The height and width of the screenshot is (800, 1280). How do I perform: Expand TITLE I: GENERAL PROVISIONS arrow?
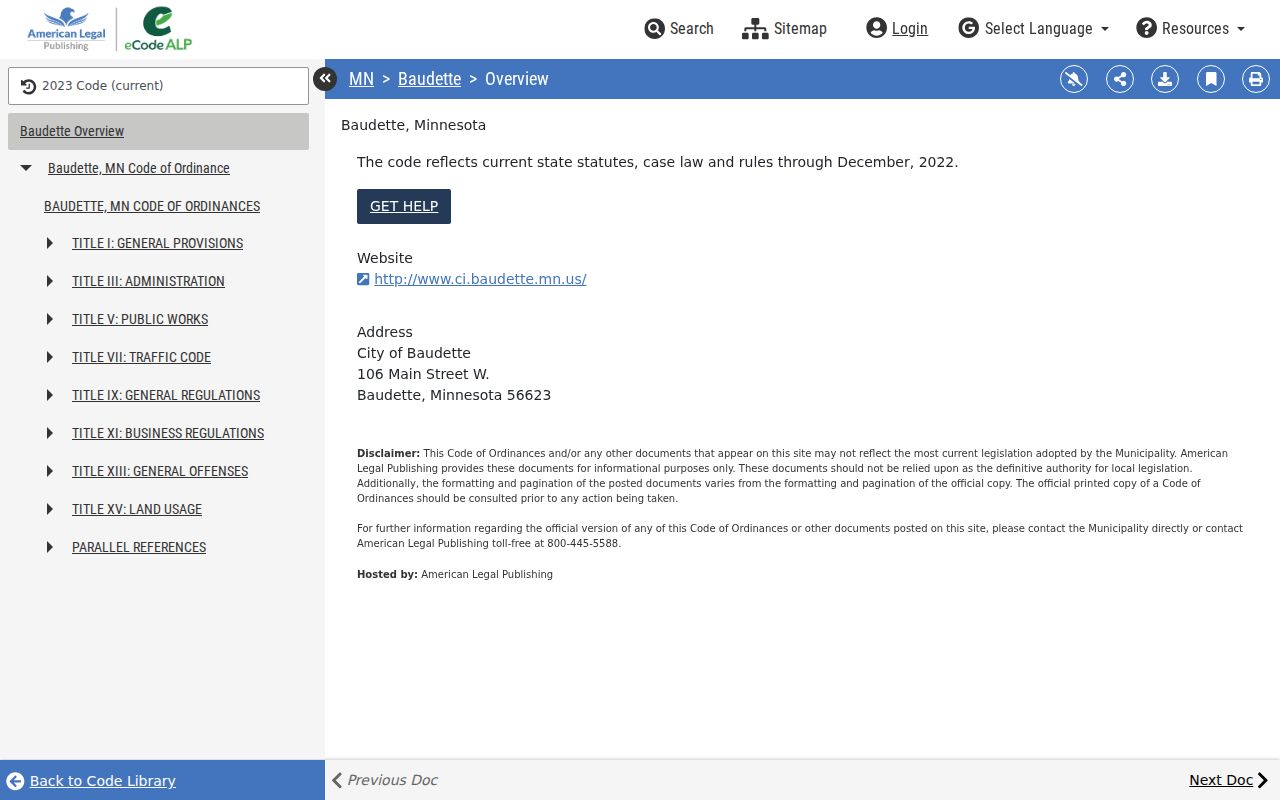pyautogui.click(x=50, y=243)
